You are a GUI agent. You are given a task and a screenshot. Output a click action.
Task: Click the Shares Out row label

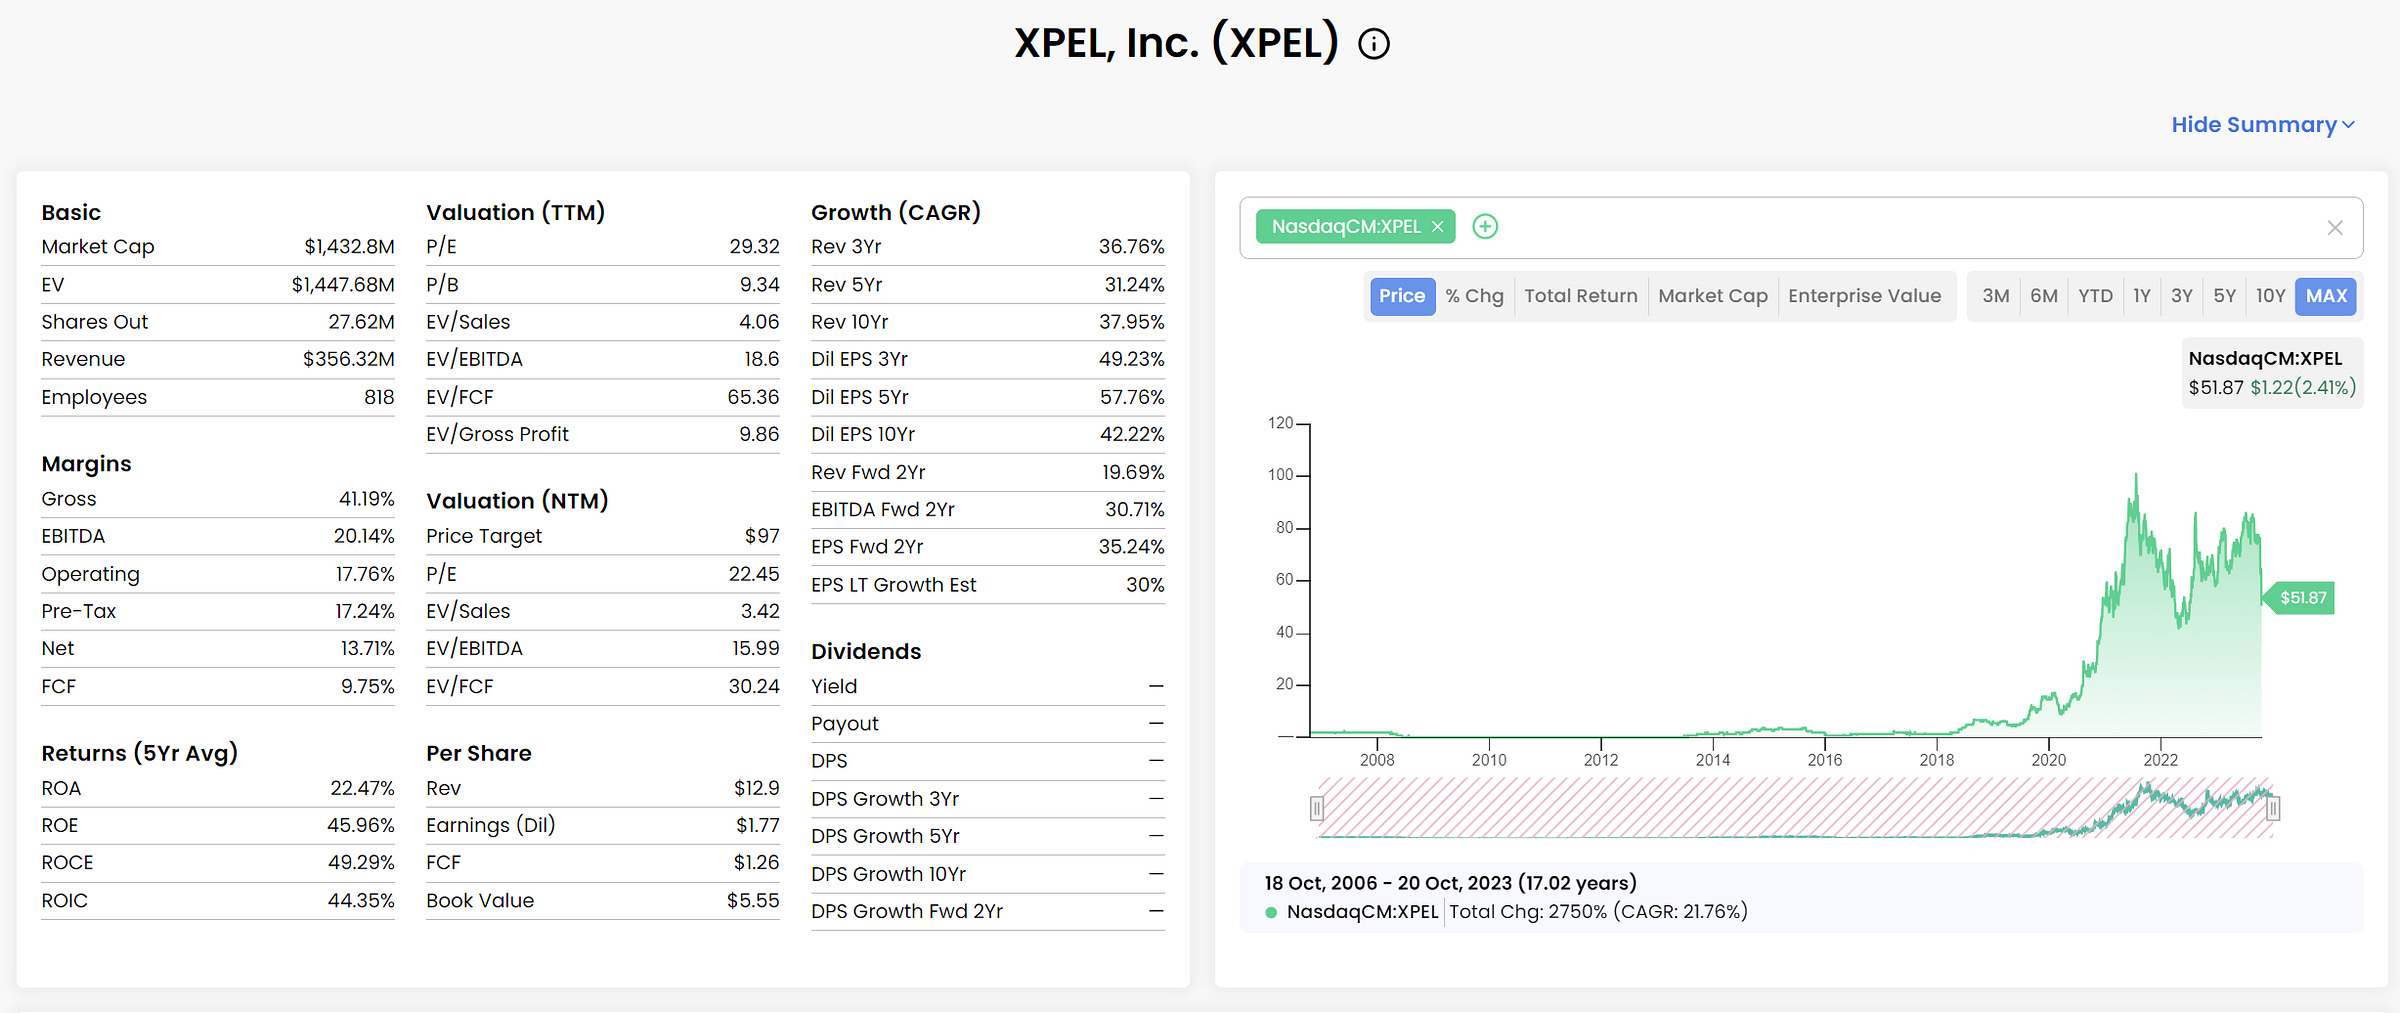[94, 322]
